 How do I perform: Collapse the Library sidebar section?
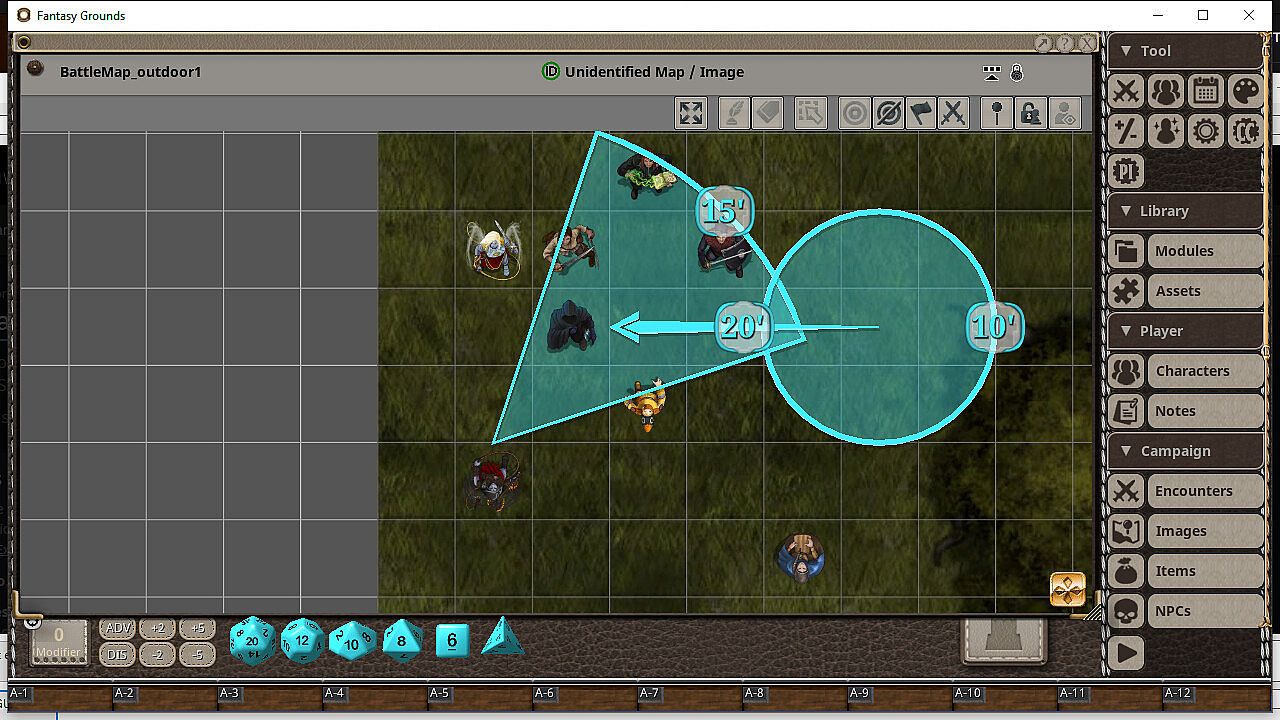[1185, 211]
